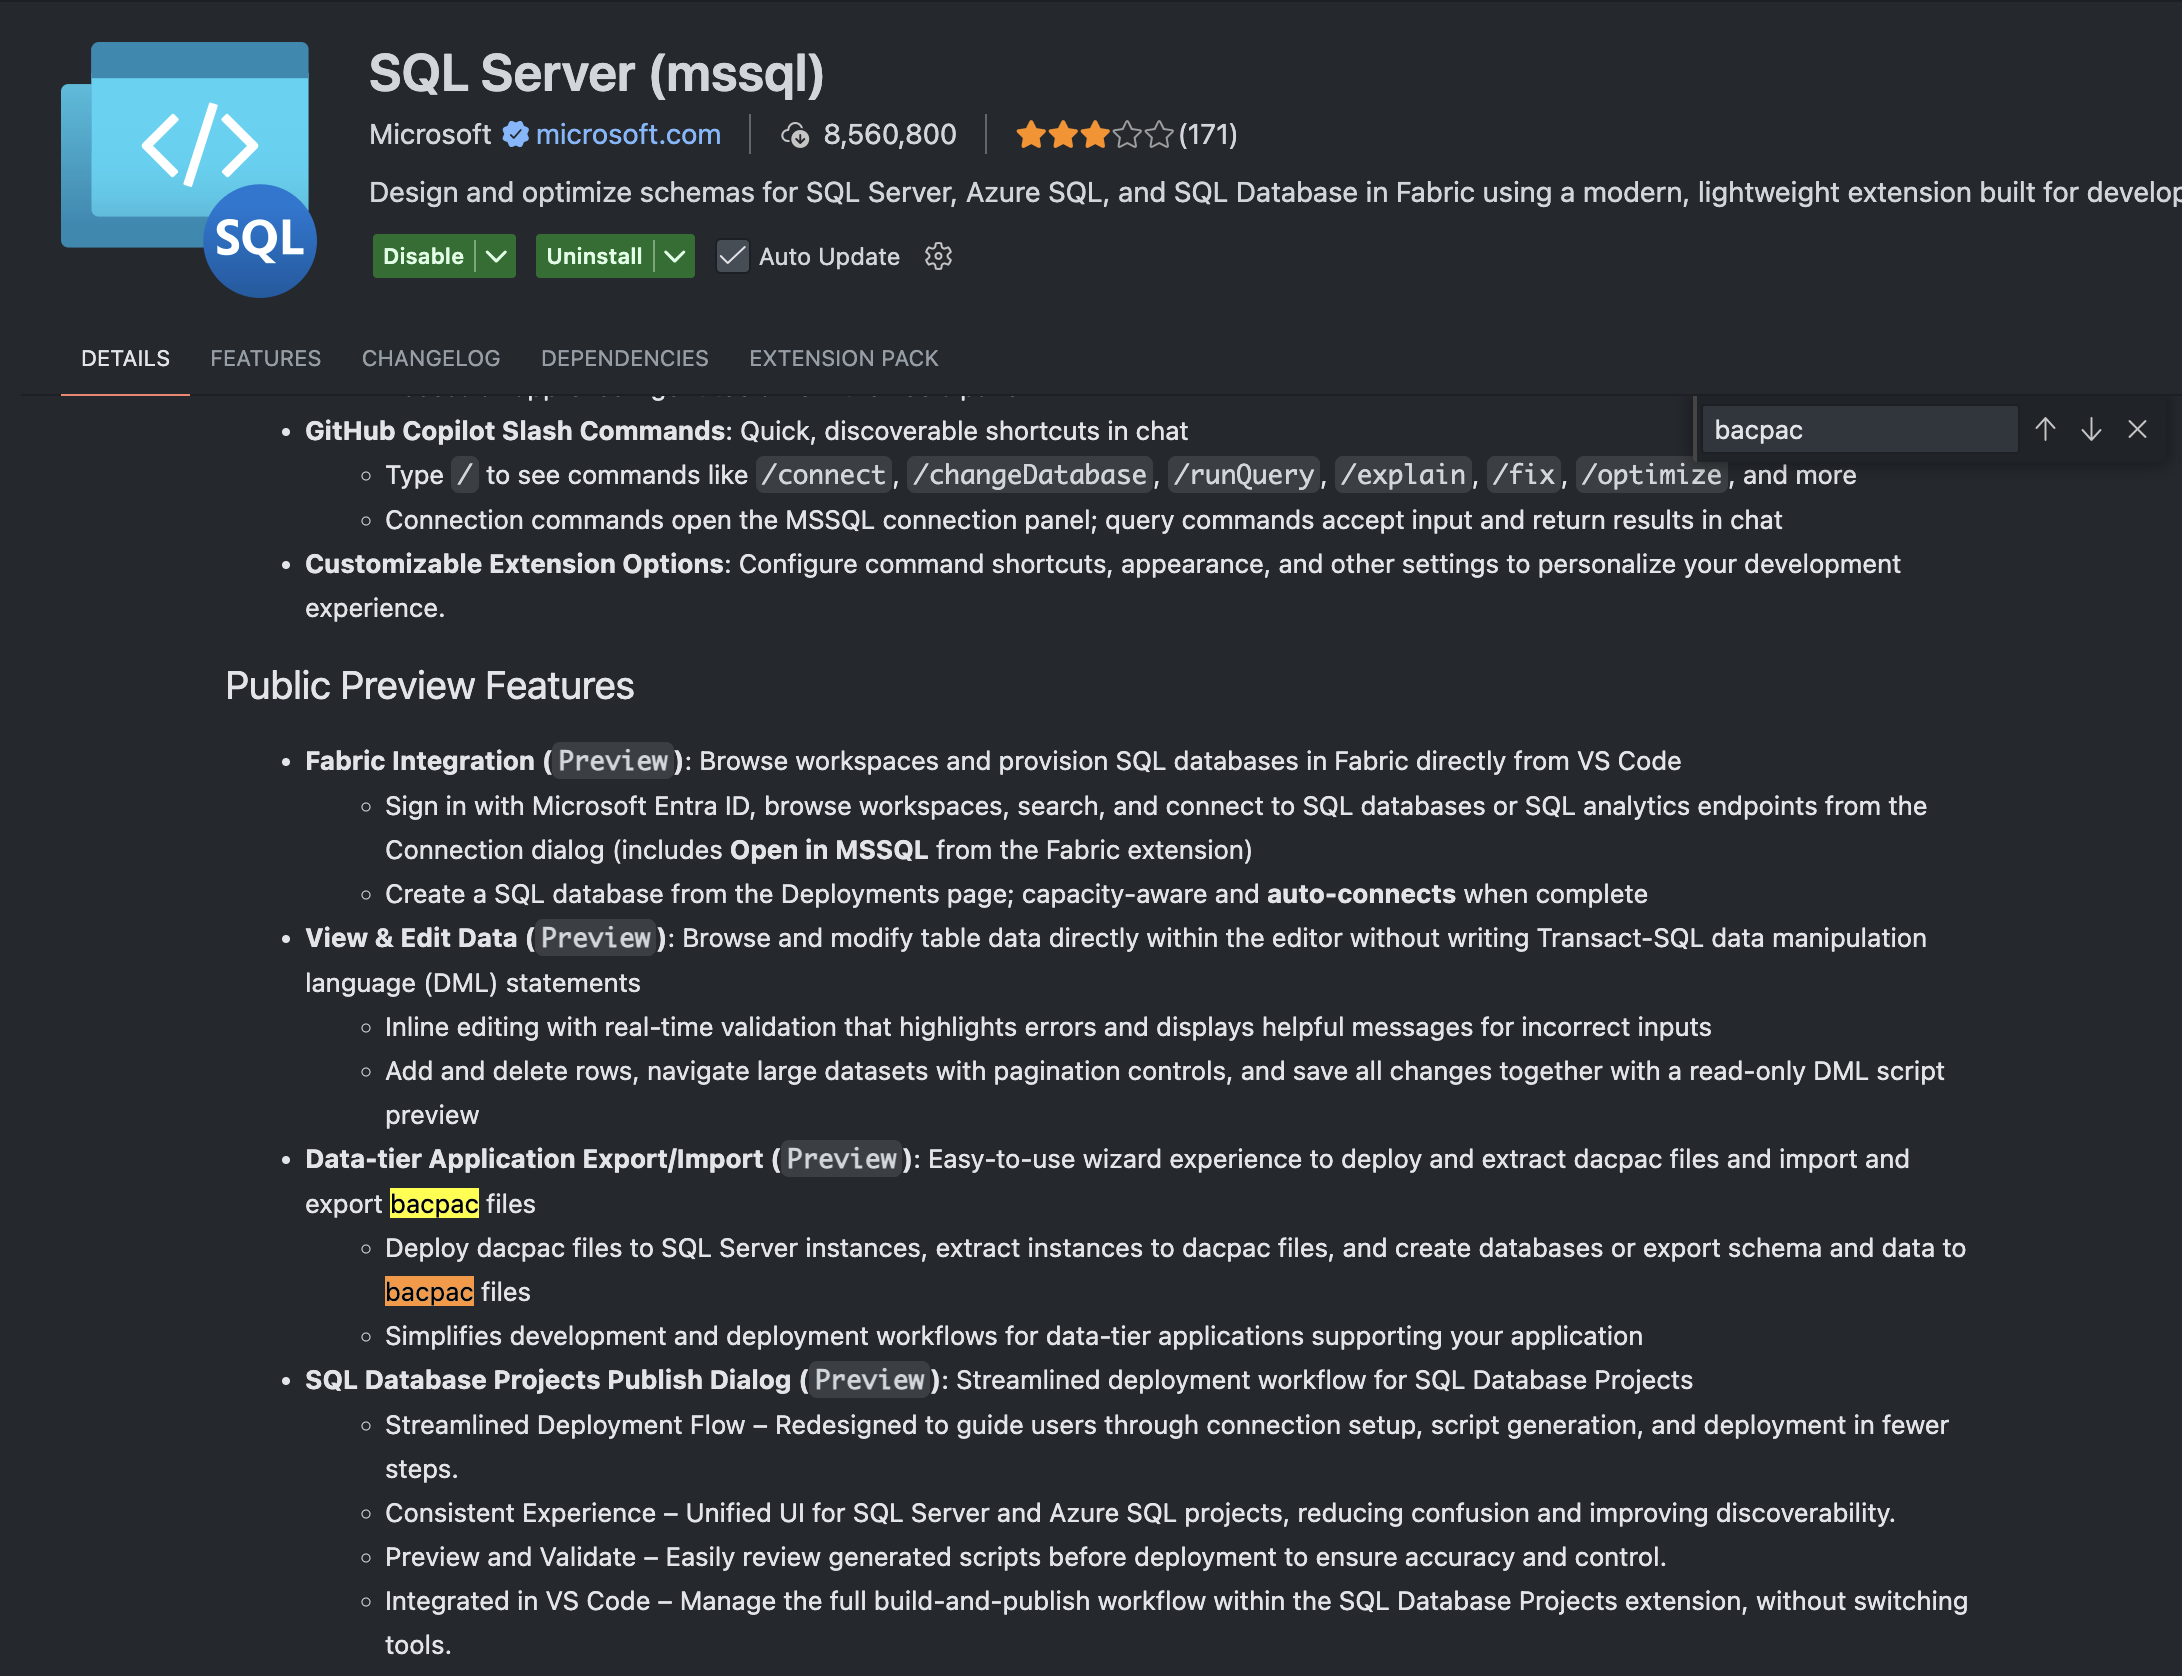Click the Disable button

(x=423, y=257)
